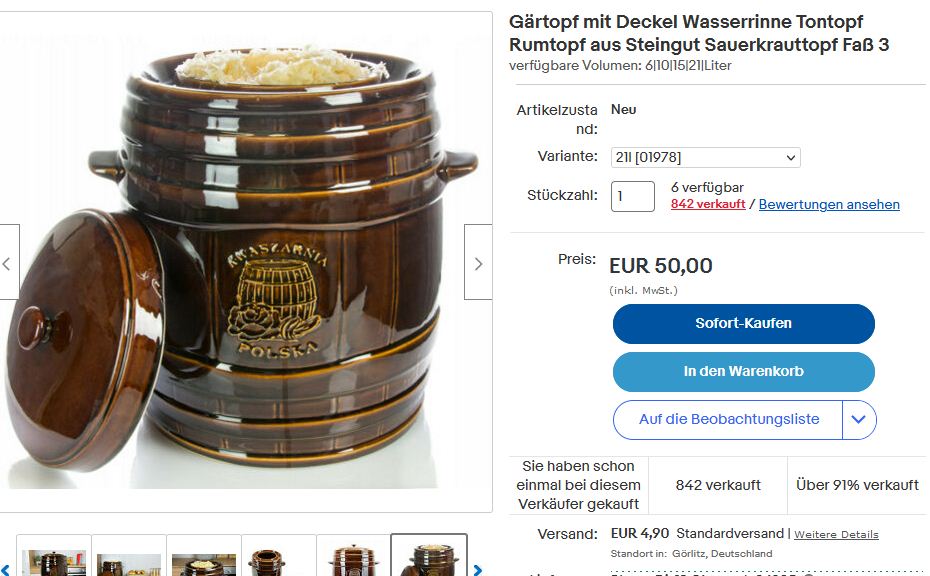Select third thumbnail with sauerkraut pot
The image size is (930, 576).
(204, 556)
